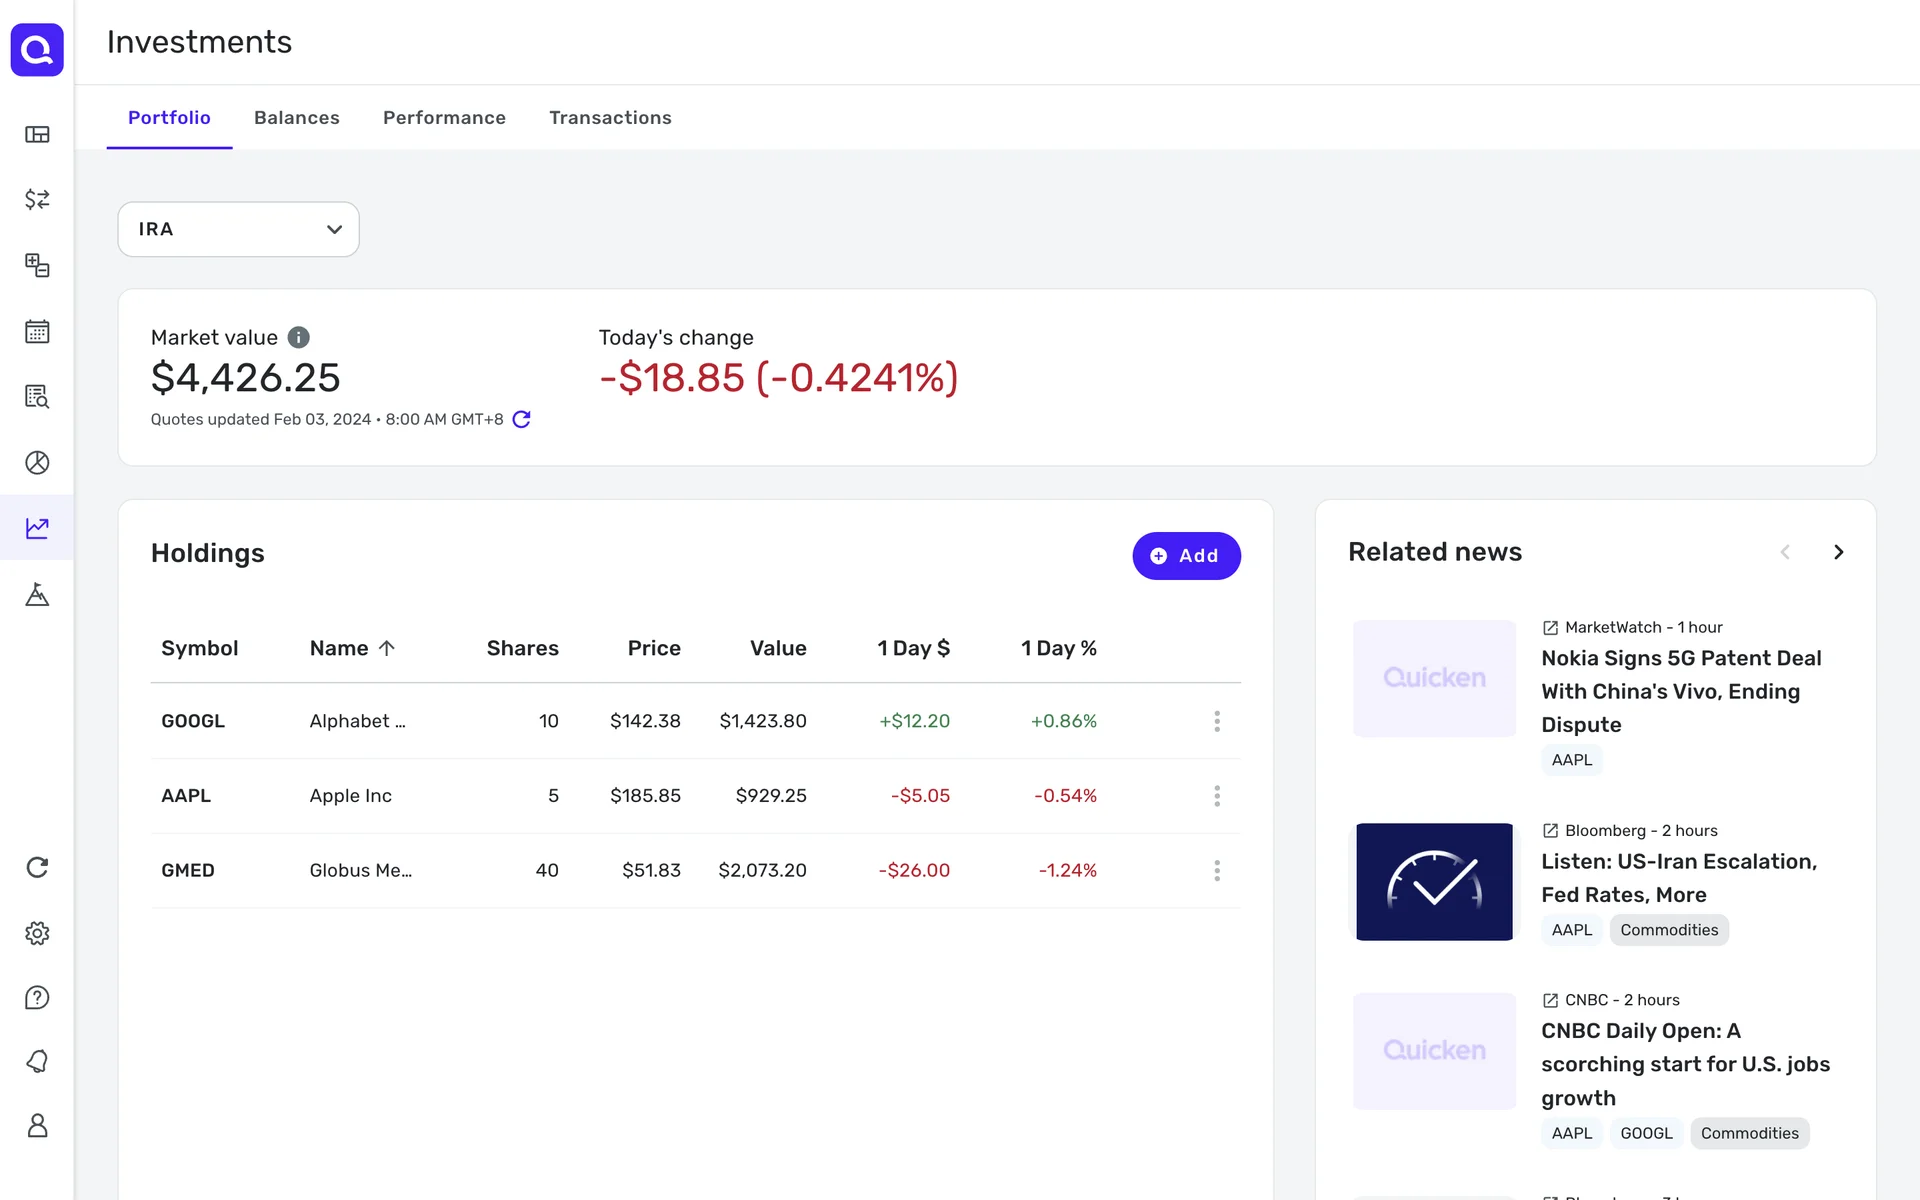
Task: Open the GMED row three-dot menu
Action: tap(1216, 870)
